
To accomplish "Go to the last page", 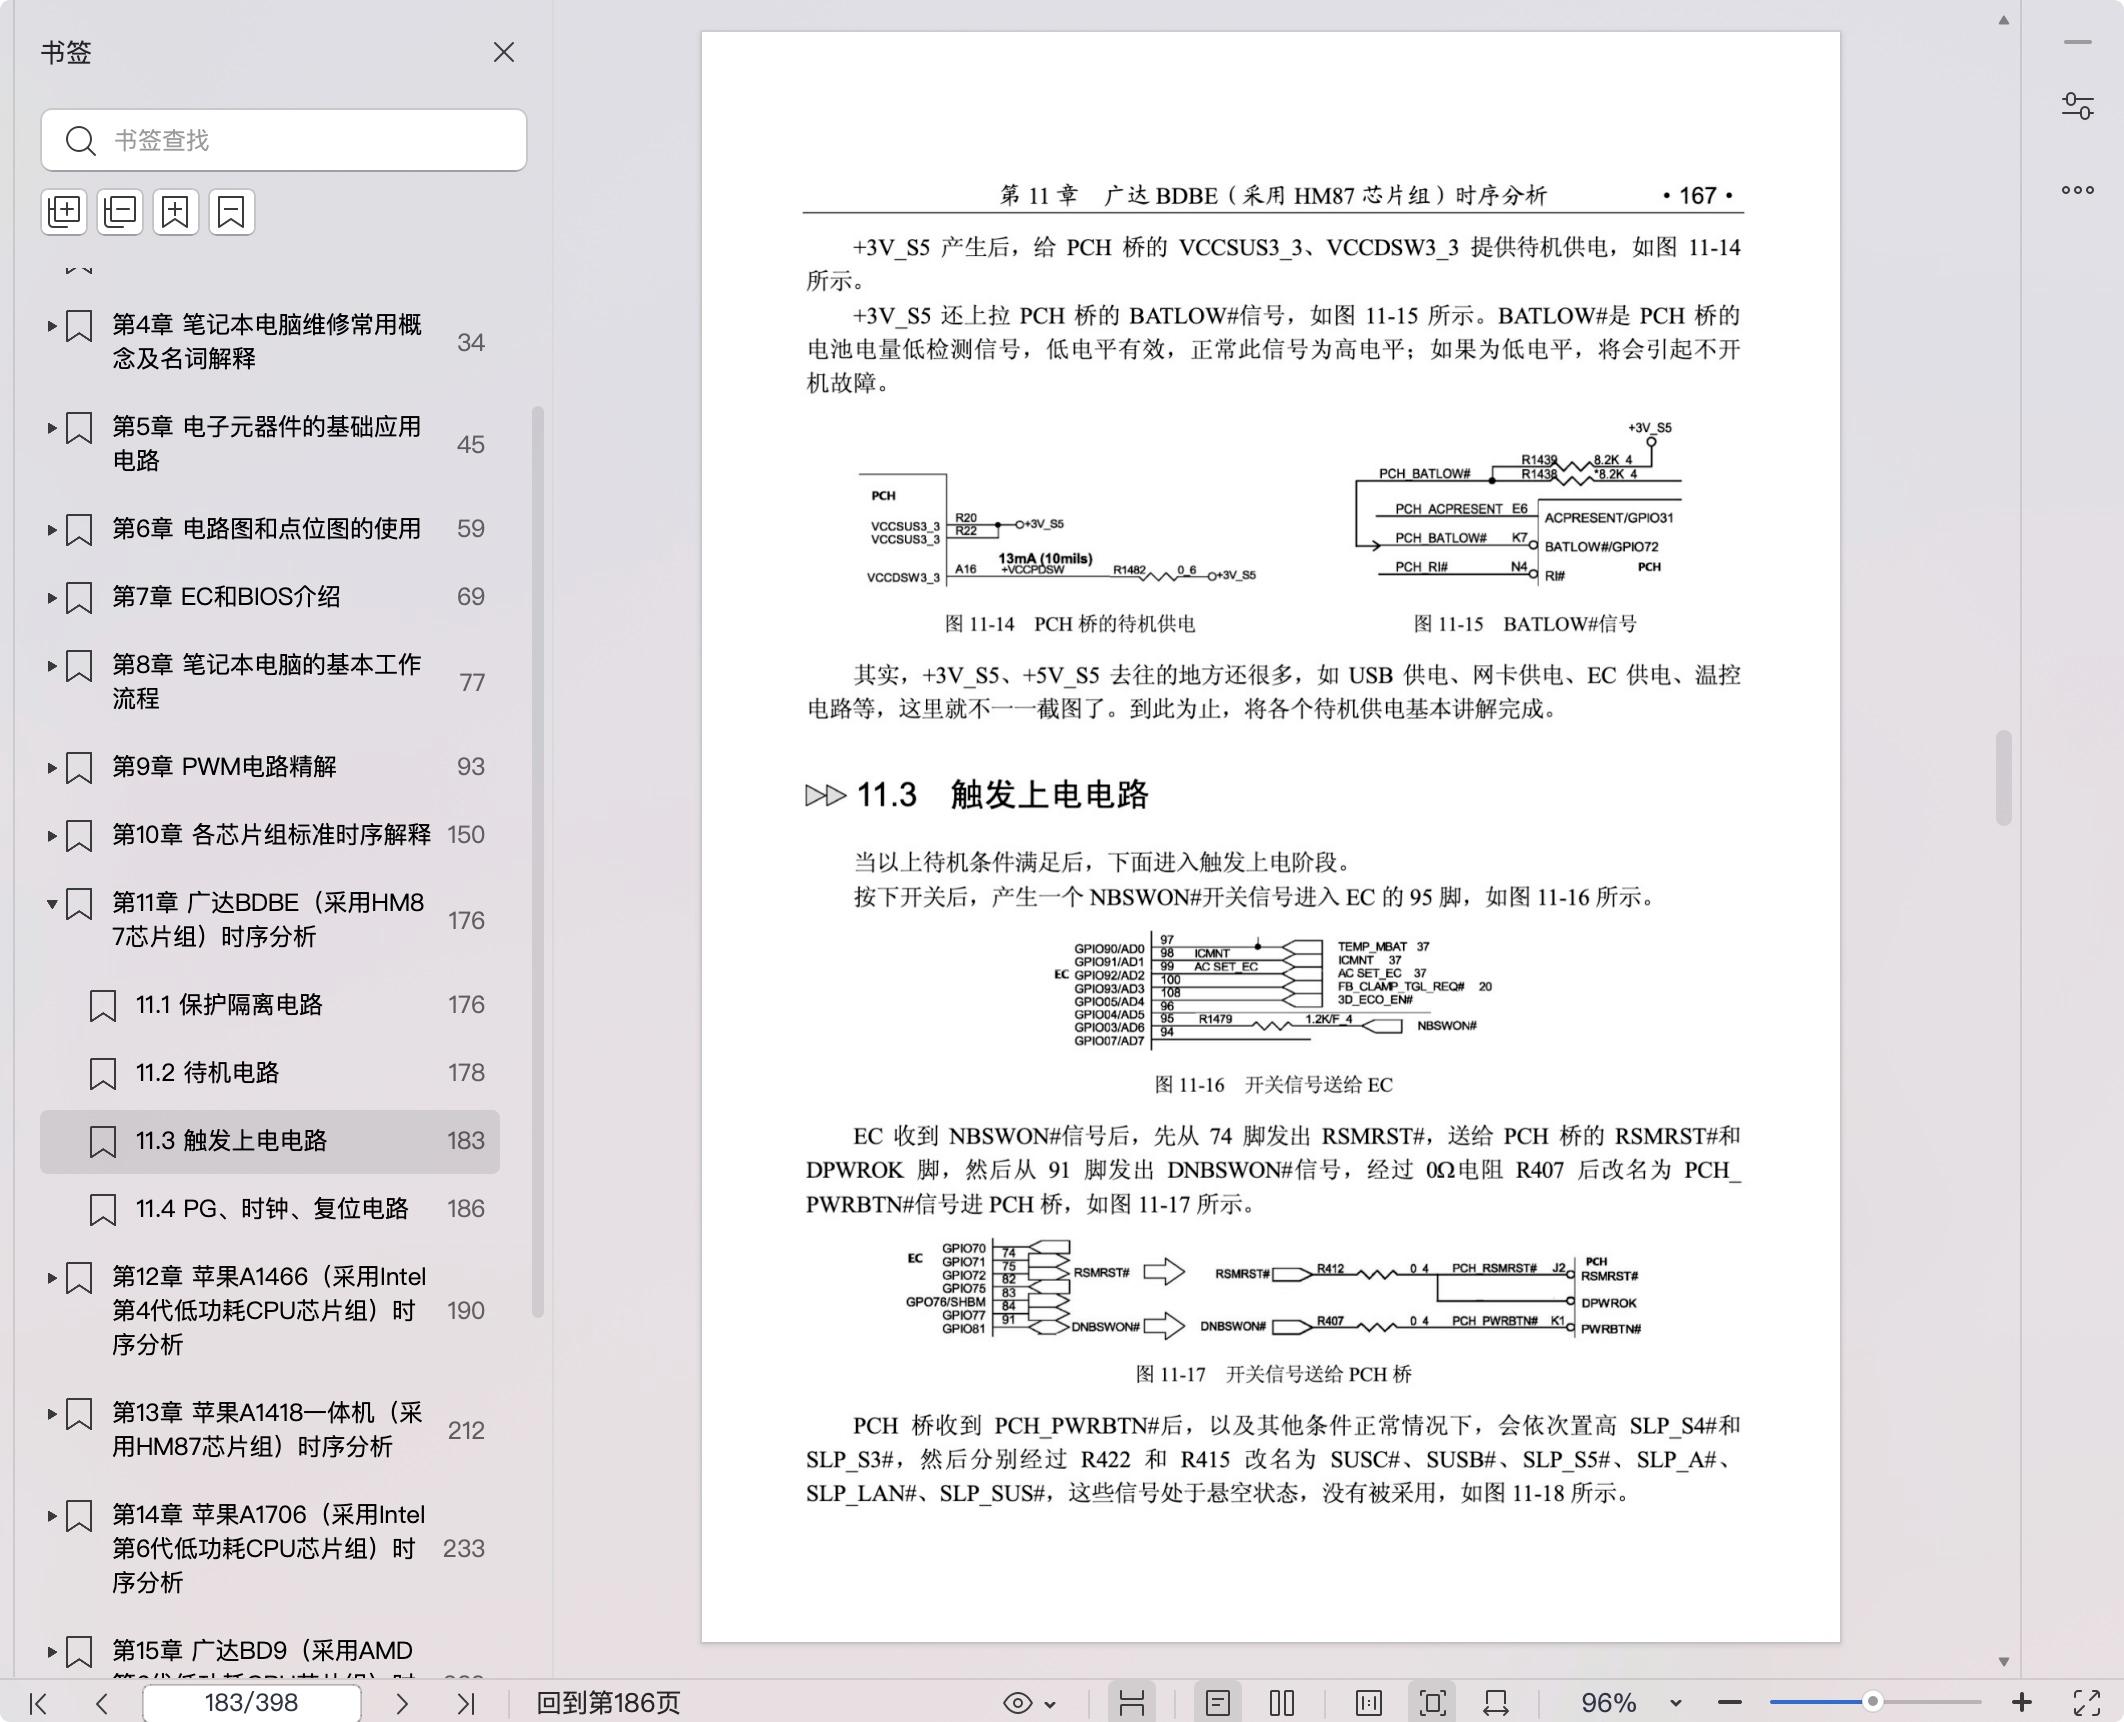I will [466, 1703].
